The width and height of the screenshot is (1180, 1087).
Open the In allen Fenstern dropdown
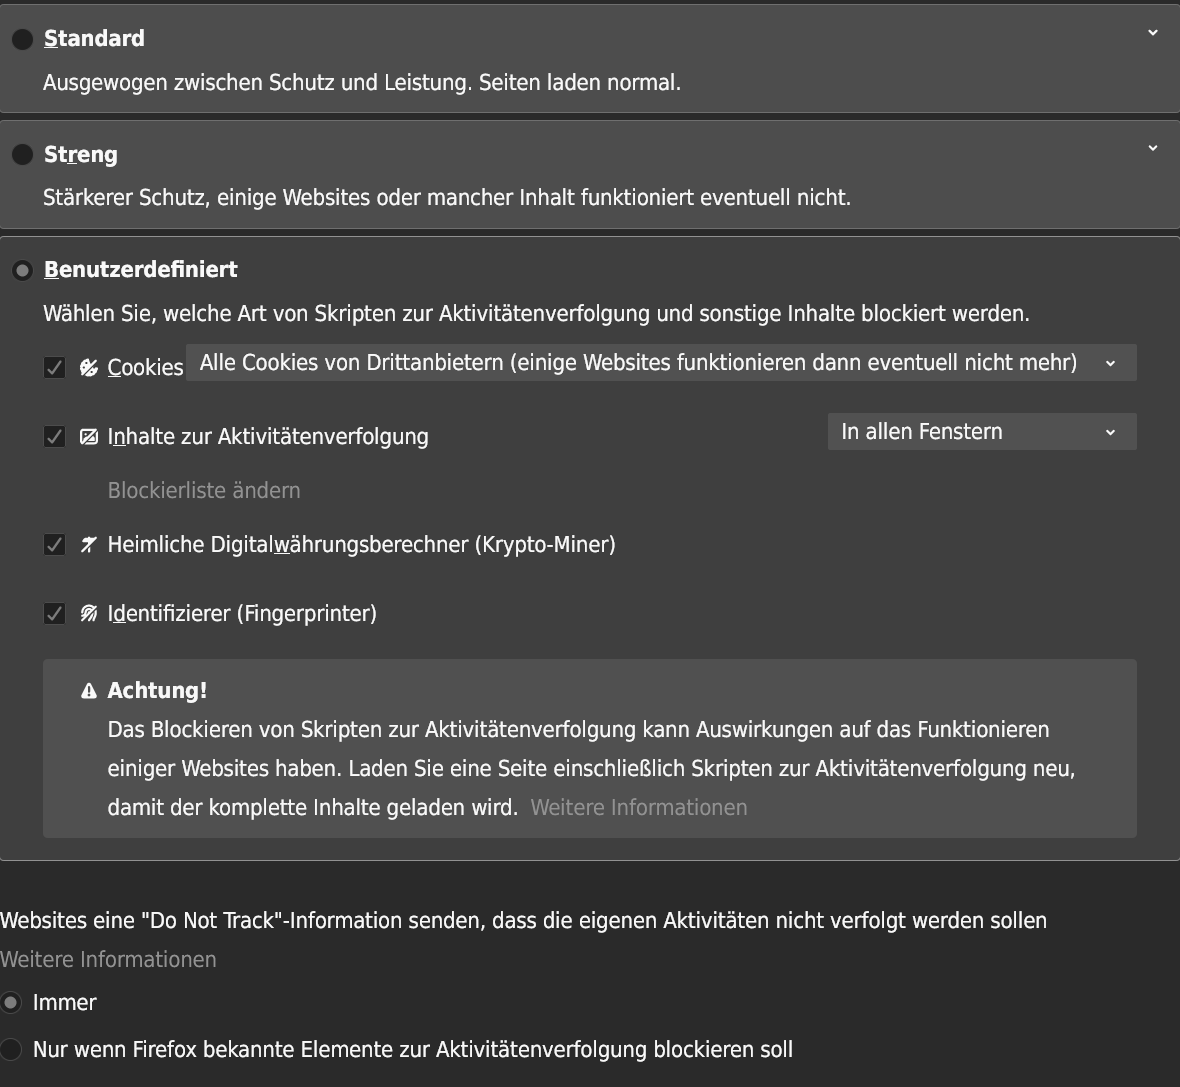click(981, 432)
